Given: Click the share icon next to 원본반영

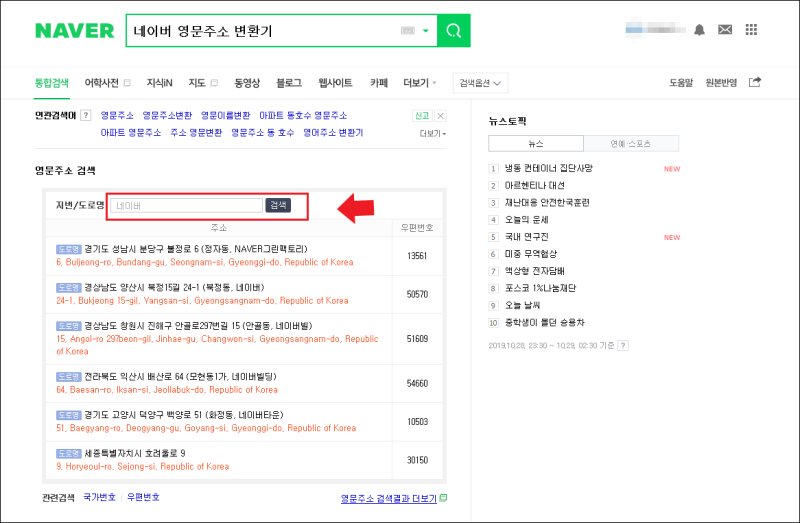Looking at the screenshot, I should point(755,82).
